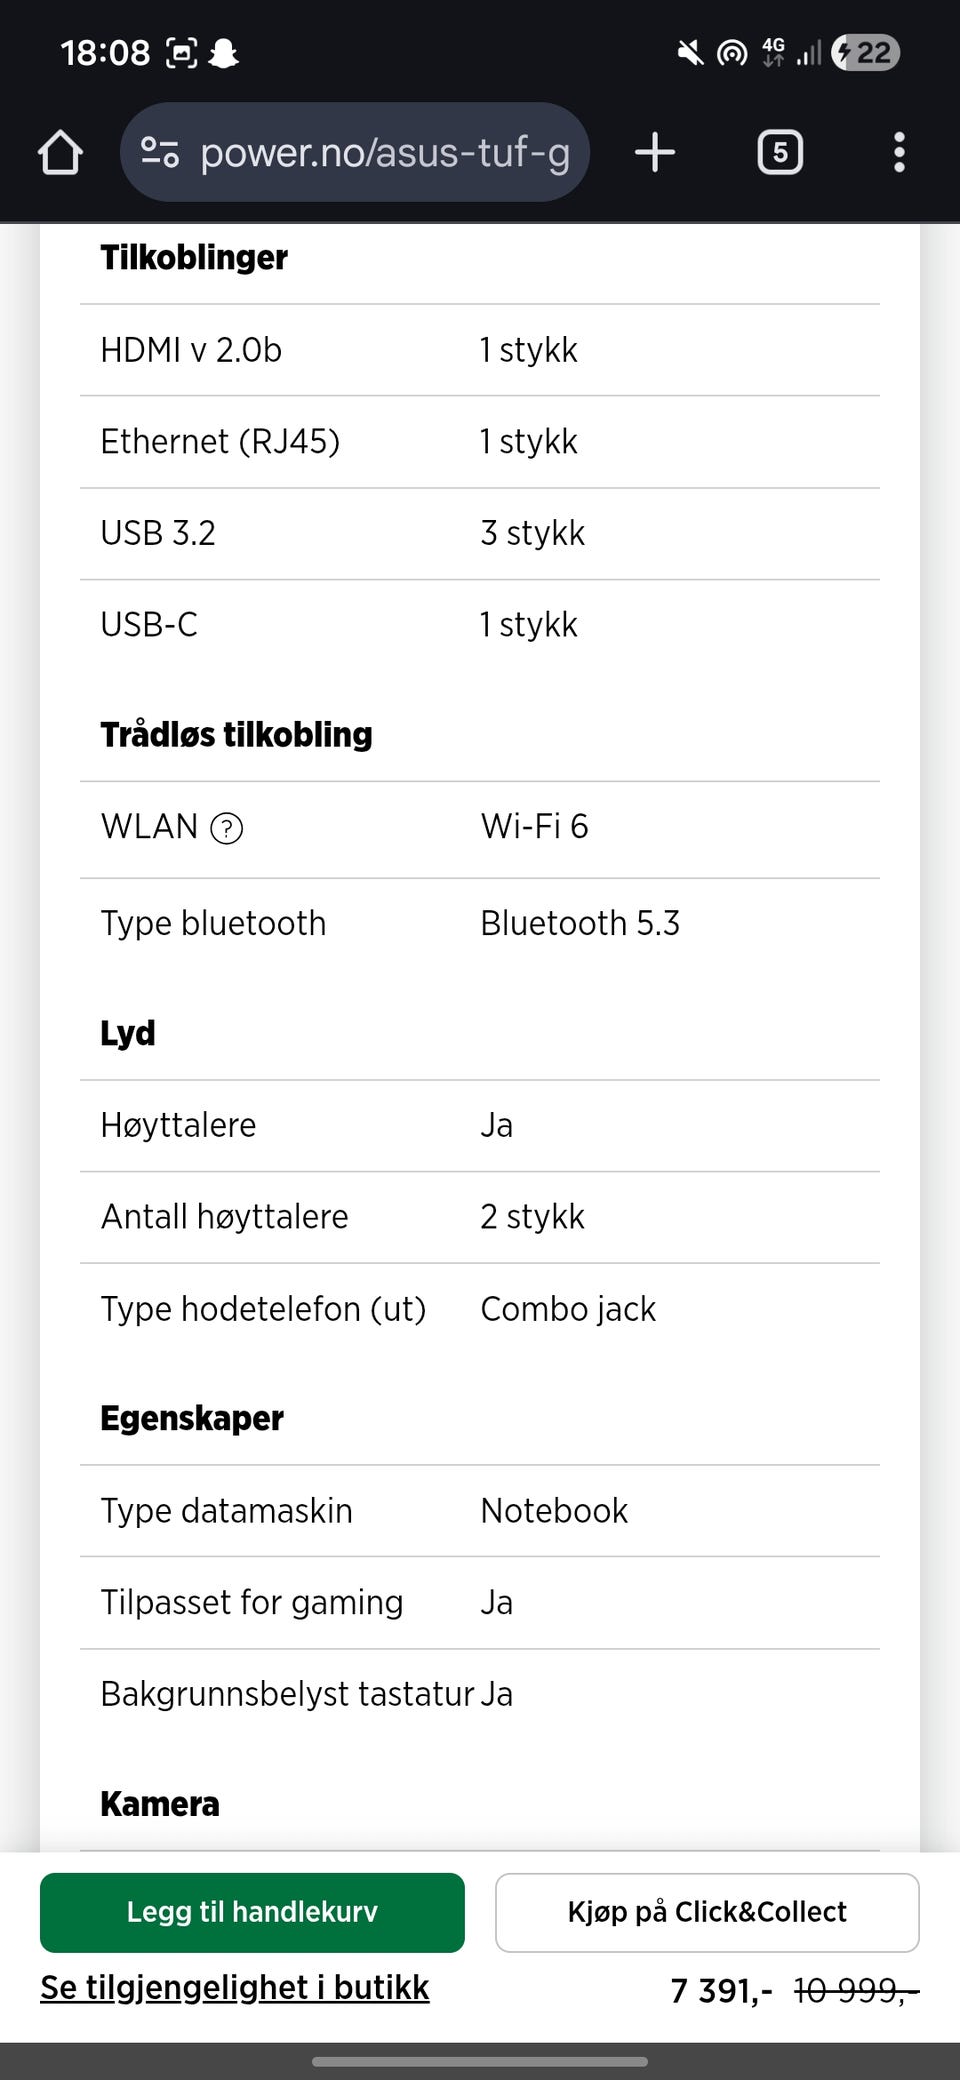Tap the battery indicator in status bar

coord(866,52)
